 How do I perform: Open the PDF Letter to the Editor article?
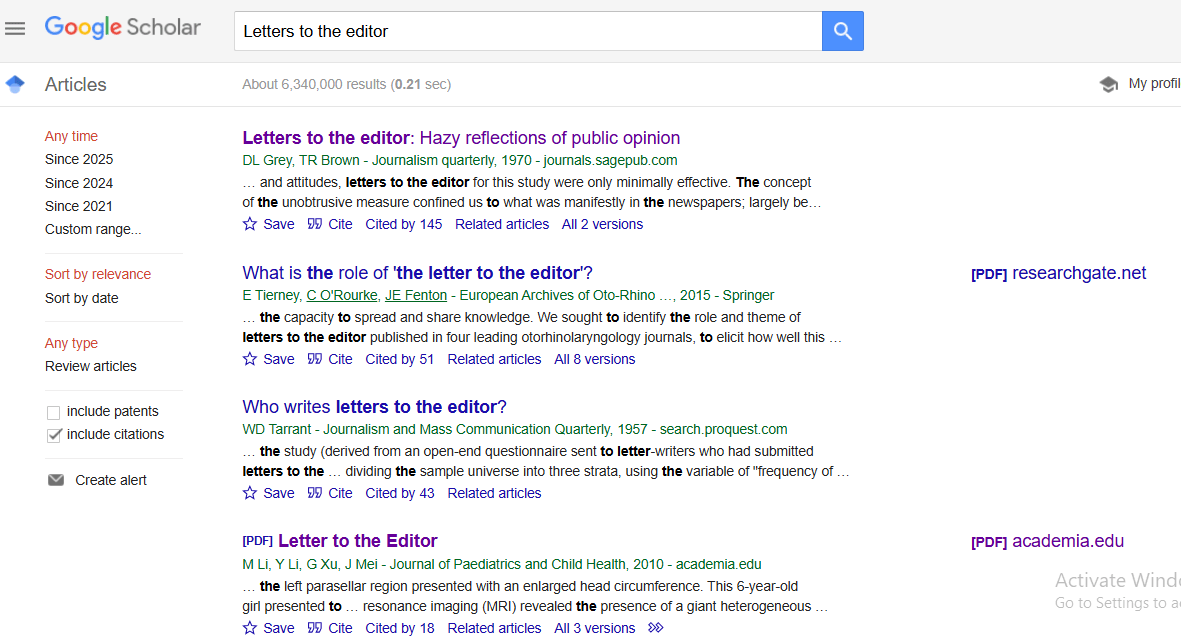tap(358, 541)
